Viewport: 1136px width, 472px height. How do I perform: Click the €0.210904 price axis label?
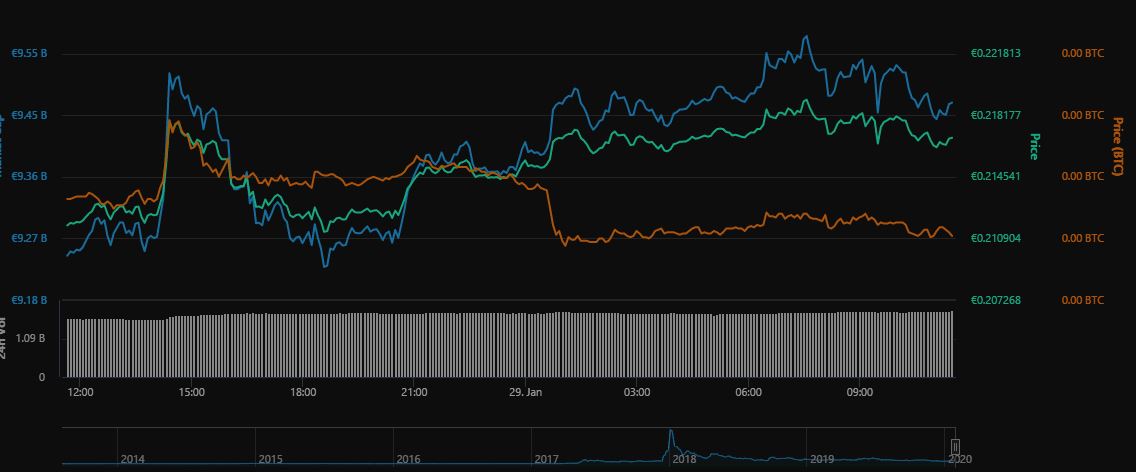pyautogui.click(x=995, y=238)
